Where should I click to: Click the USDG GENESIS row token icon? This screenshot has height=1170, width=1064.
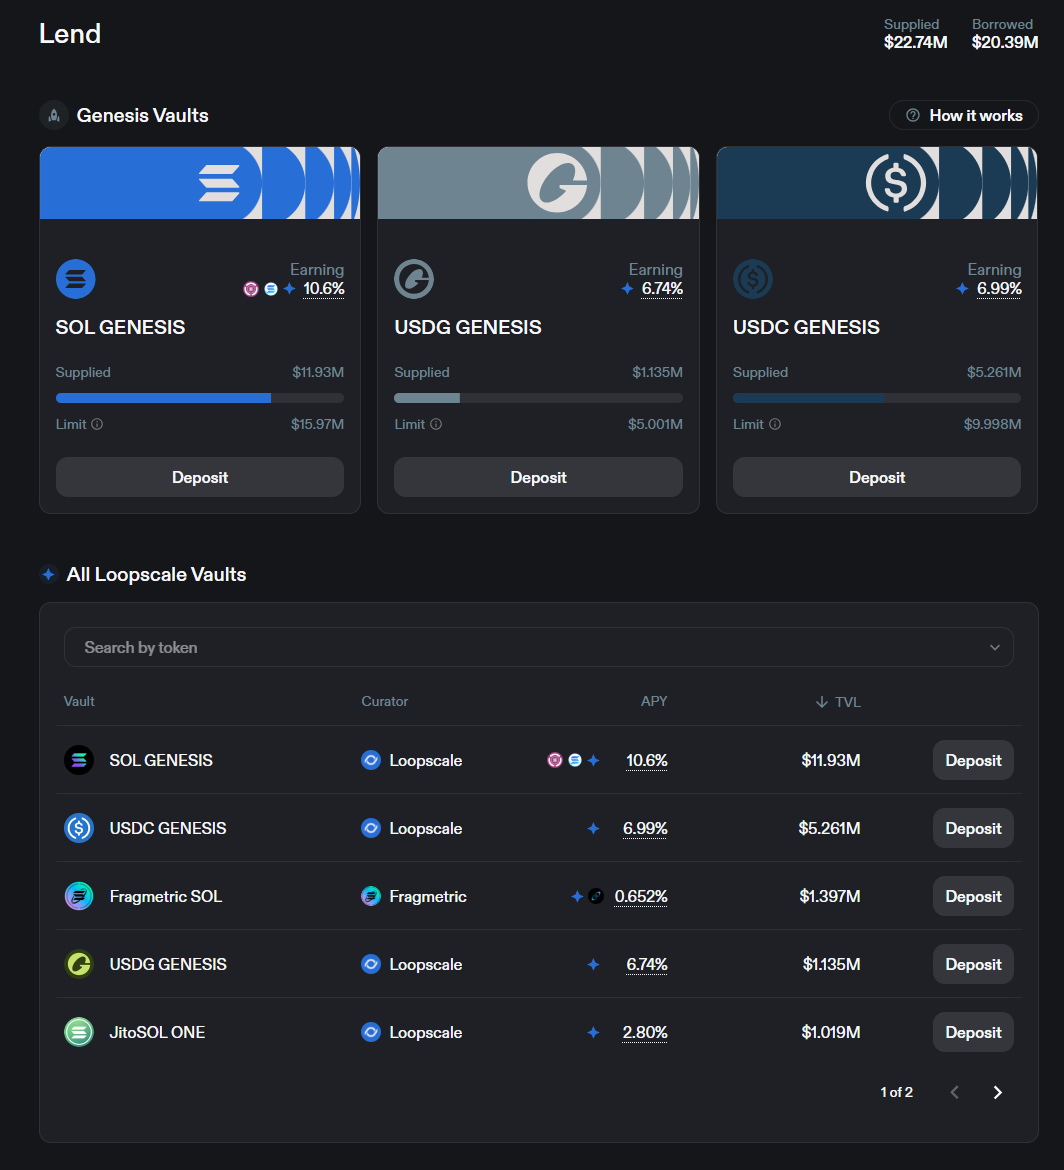tap(78, 964)
